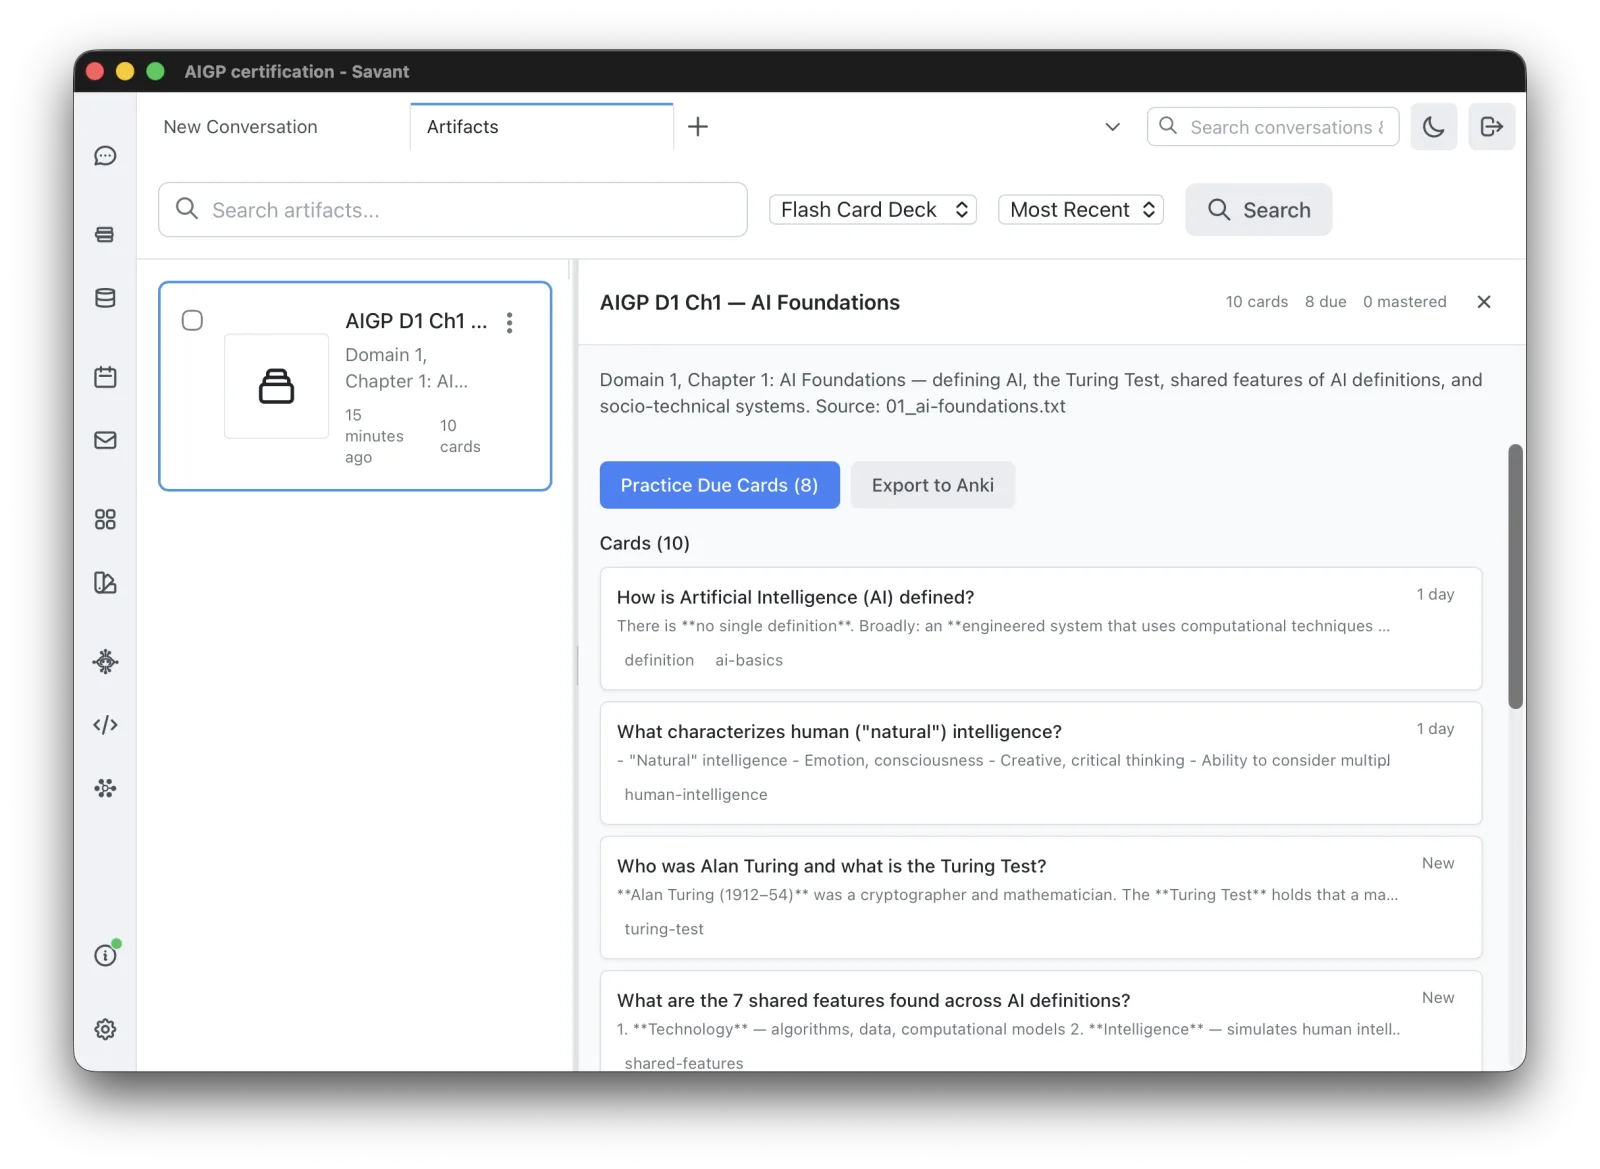Click the "turing-test" tag
Screen dimensions: 1600x1169
(664, 929)
